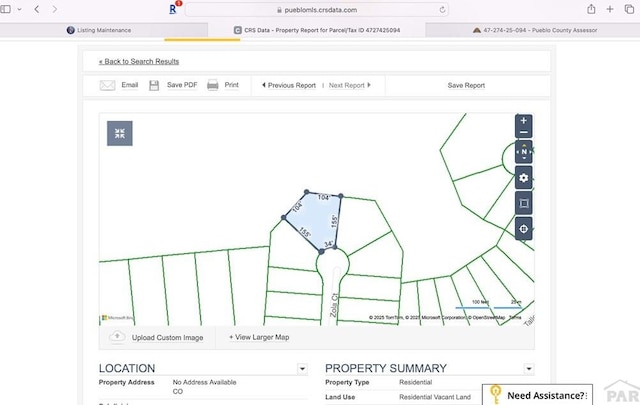
Task: Click Save Report
Action: coord(466,85)
